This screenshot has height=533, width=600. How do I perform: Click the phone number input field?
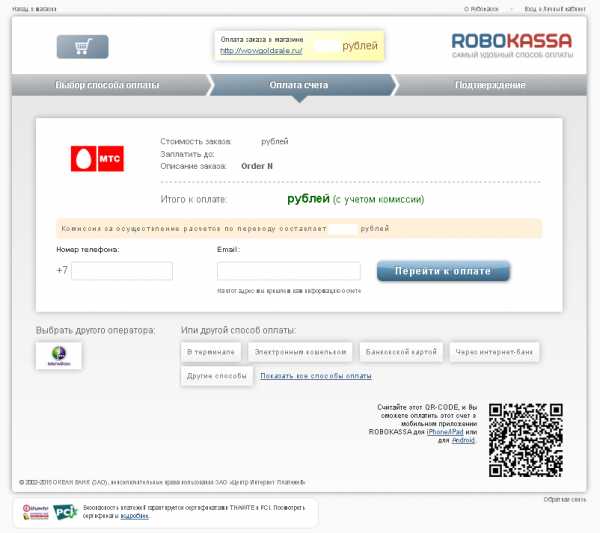pyautogui.click(x=122, y=271)
